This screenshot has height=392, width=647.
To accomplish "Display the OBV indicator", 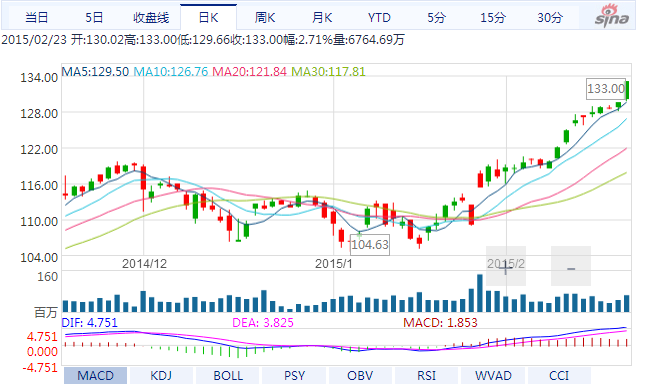I will click(360, 376).
